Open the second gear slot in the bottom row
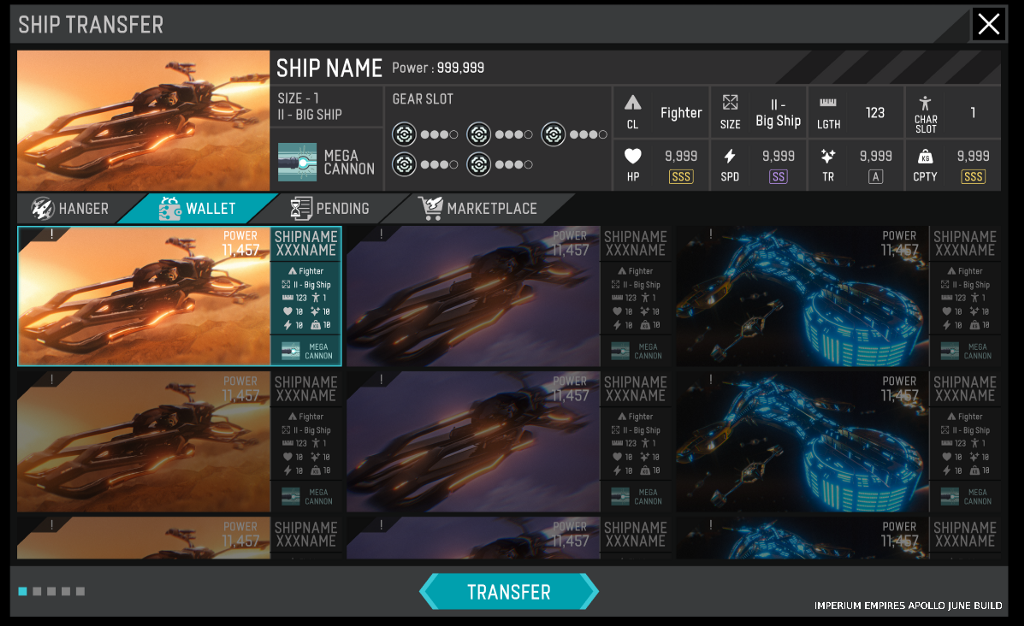 pos(479,164)
